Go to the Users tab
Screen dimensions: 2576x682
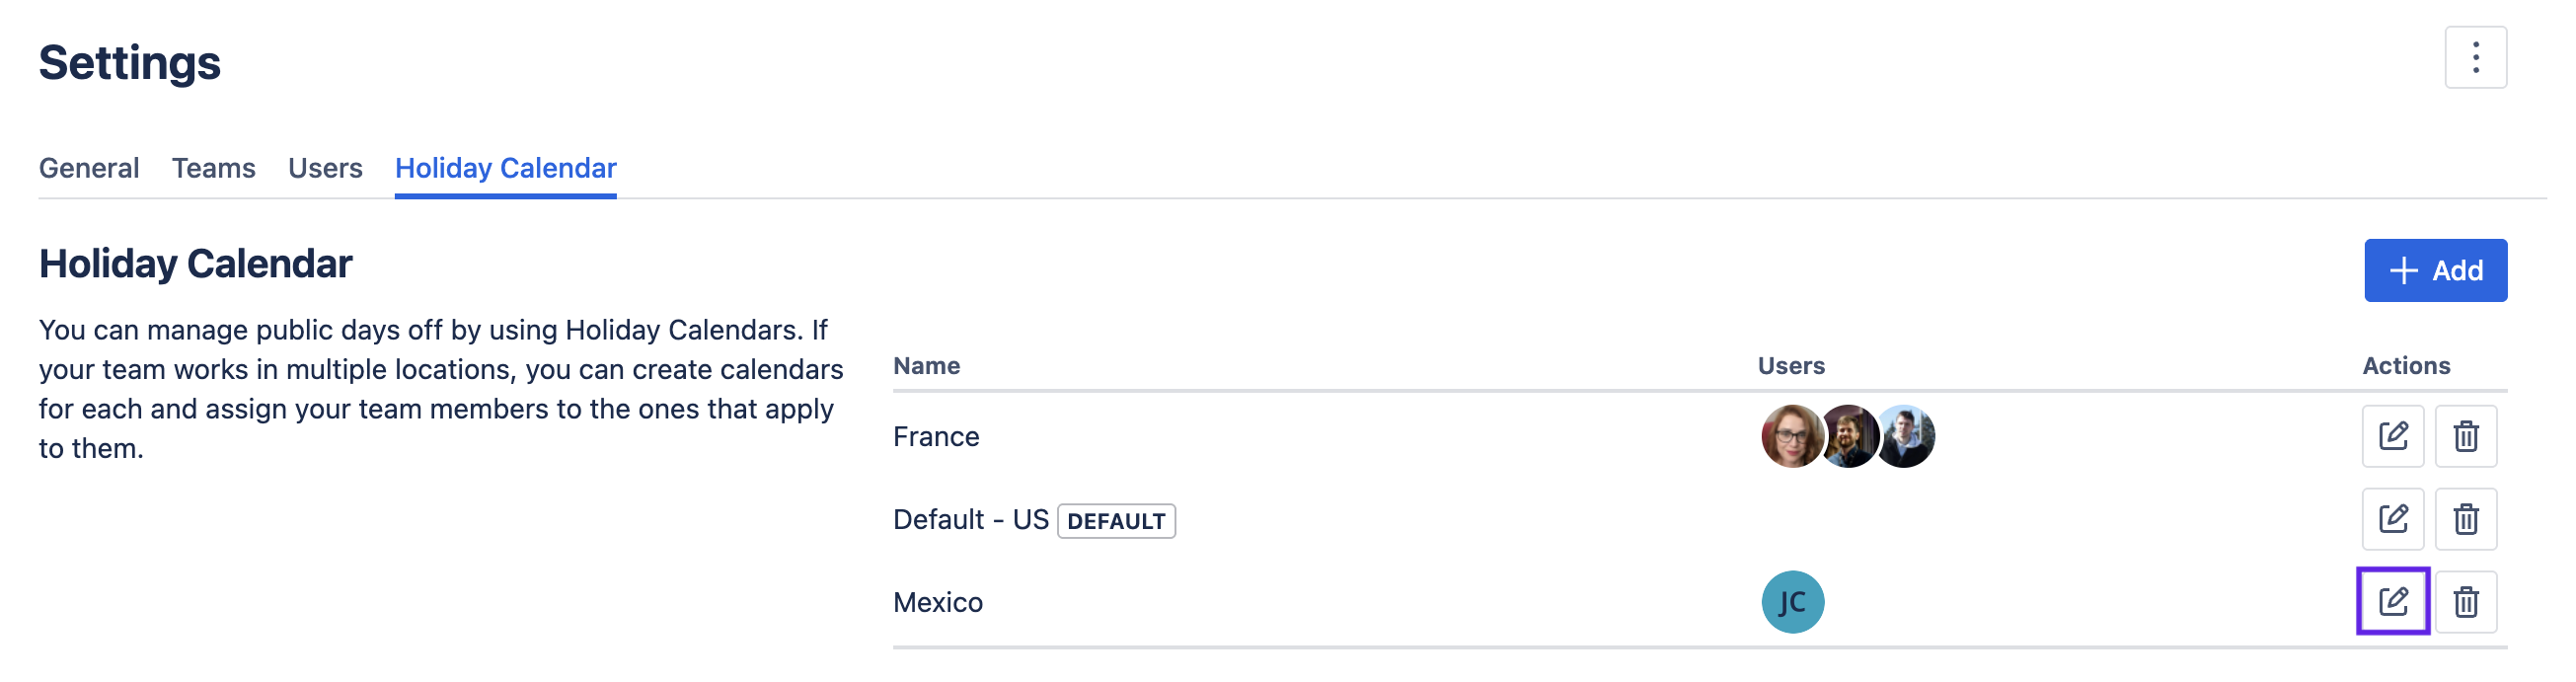(325, 168)
